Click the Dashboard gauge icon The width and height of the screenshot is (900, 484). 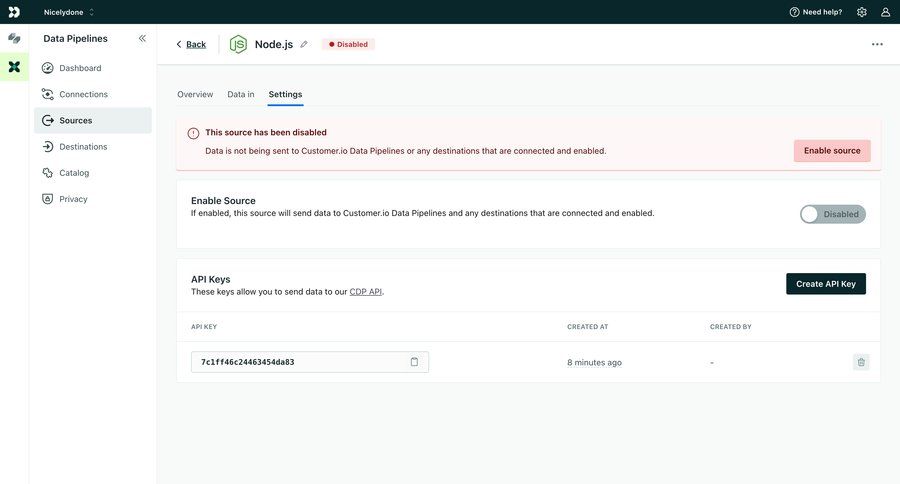pyautogui.click(x=48, y=68)
